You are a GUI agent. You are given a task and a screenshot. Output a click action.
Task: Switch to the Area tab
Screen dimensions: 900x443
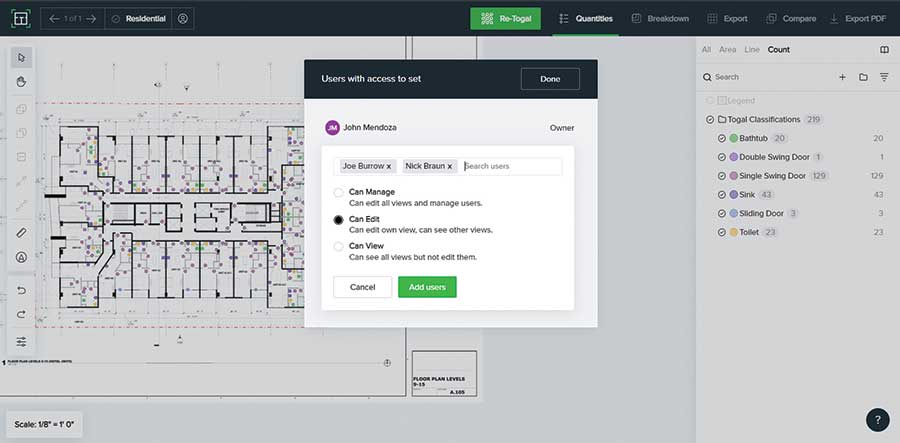tap(727, 49)
